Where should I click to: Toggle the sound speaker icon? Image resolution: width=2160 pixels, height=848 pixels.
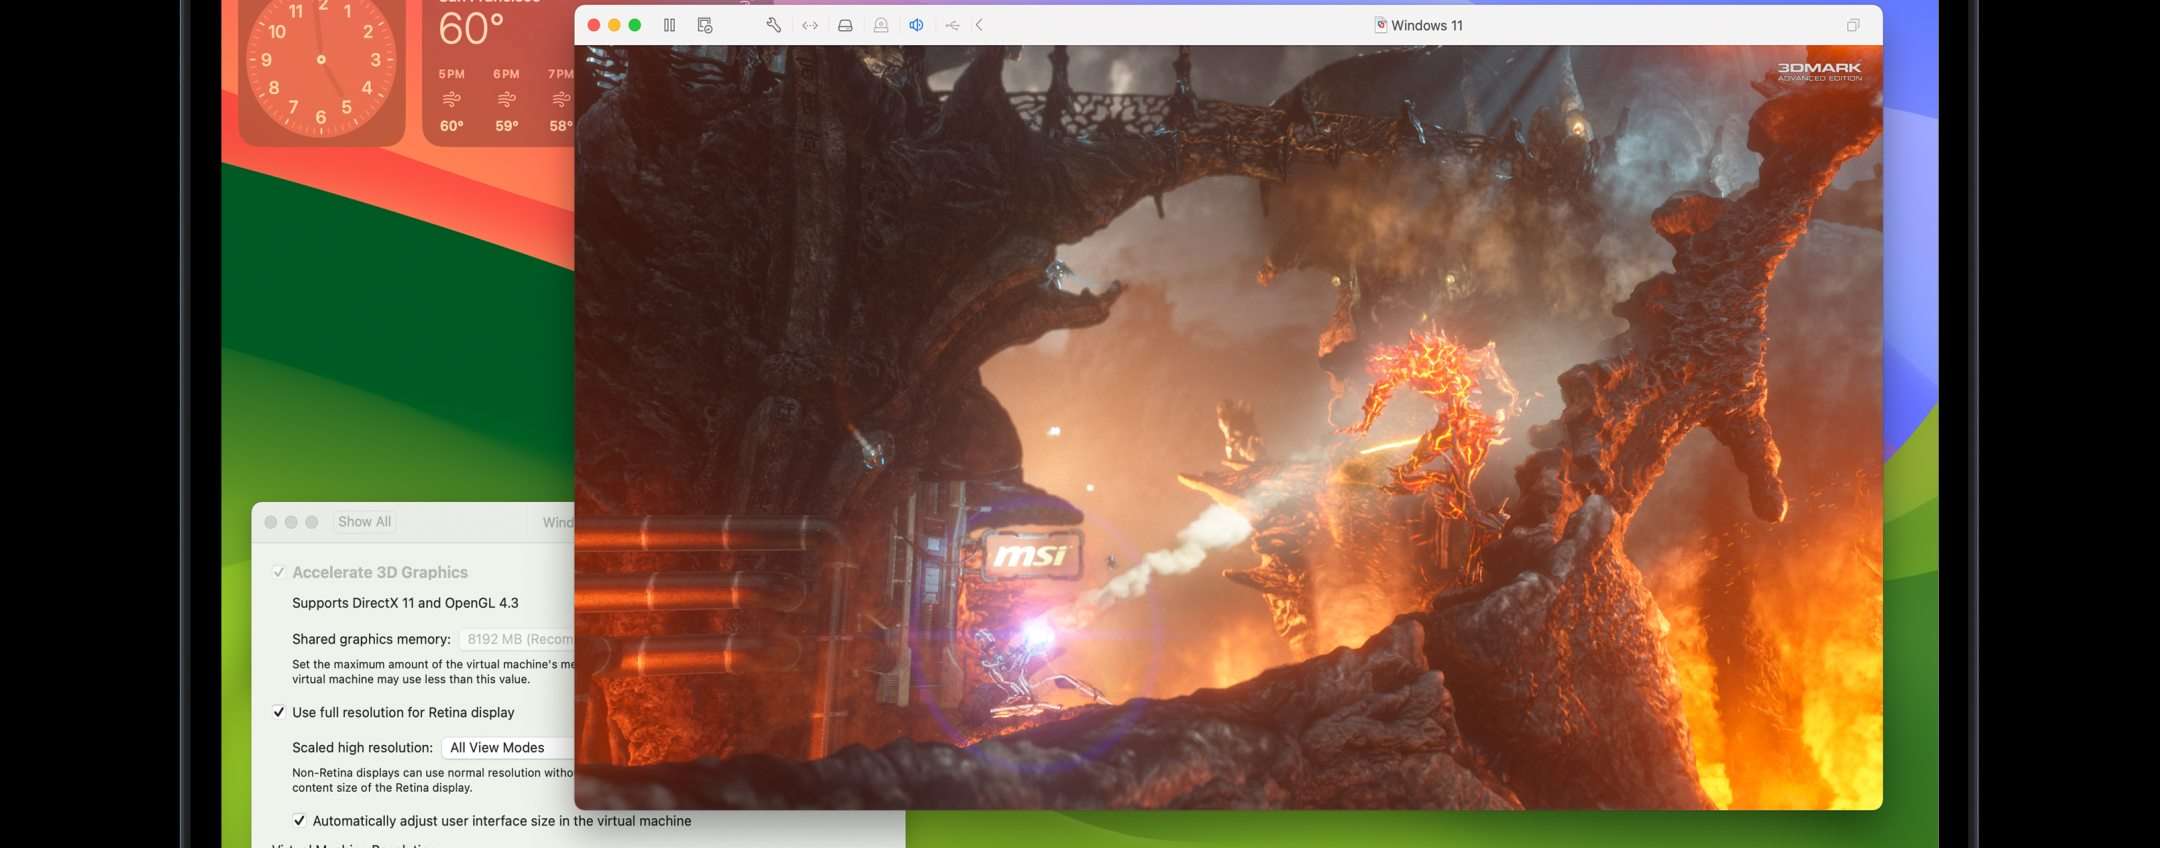[x=916, y=25]
